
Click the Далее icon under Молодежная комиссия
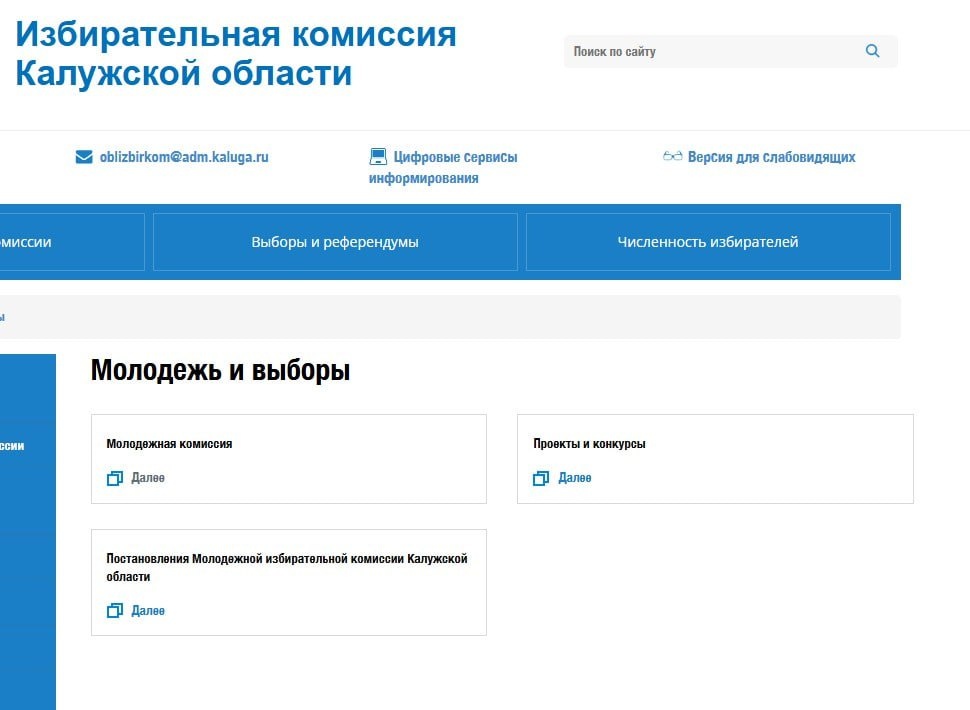coord(114,478)
